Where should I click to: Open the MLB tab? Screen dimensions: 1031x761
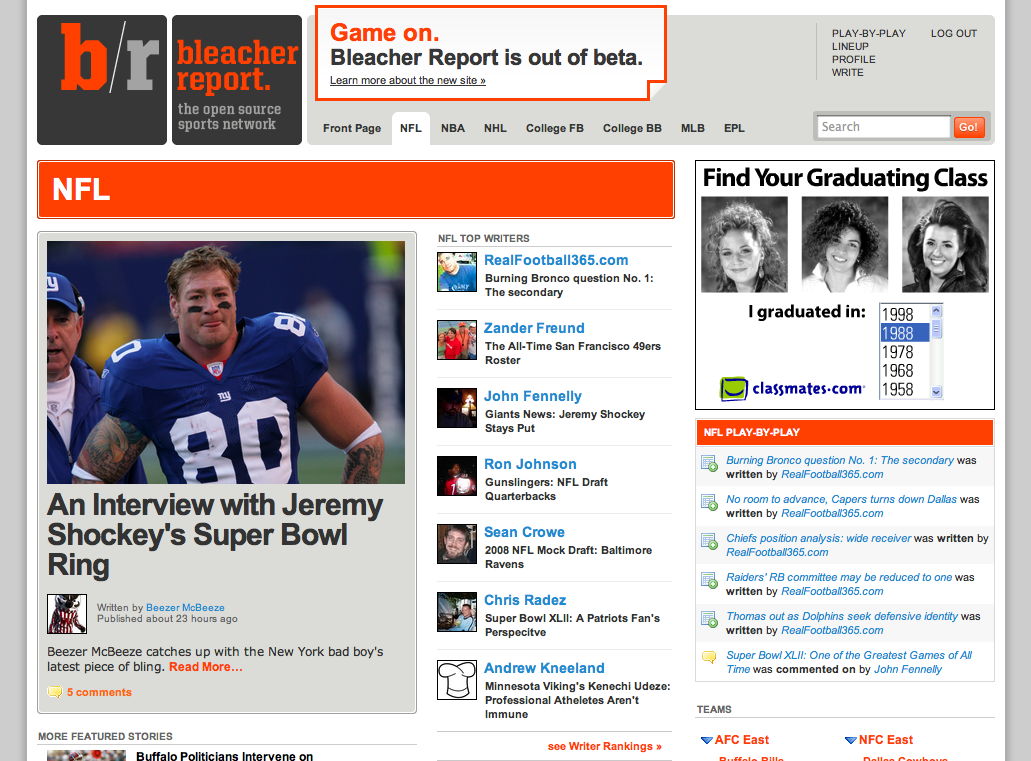click(x=692, y=128)
